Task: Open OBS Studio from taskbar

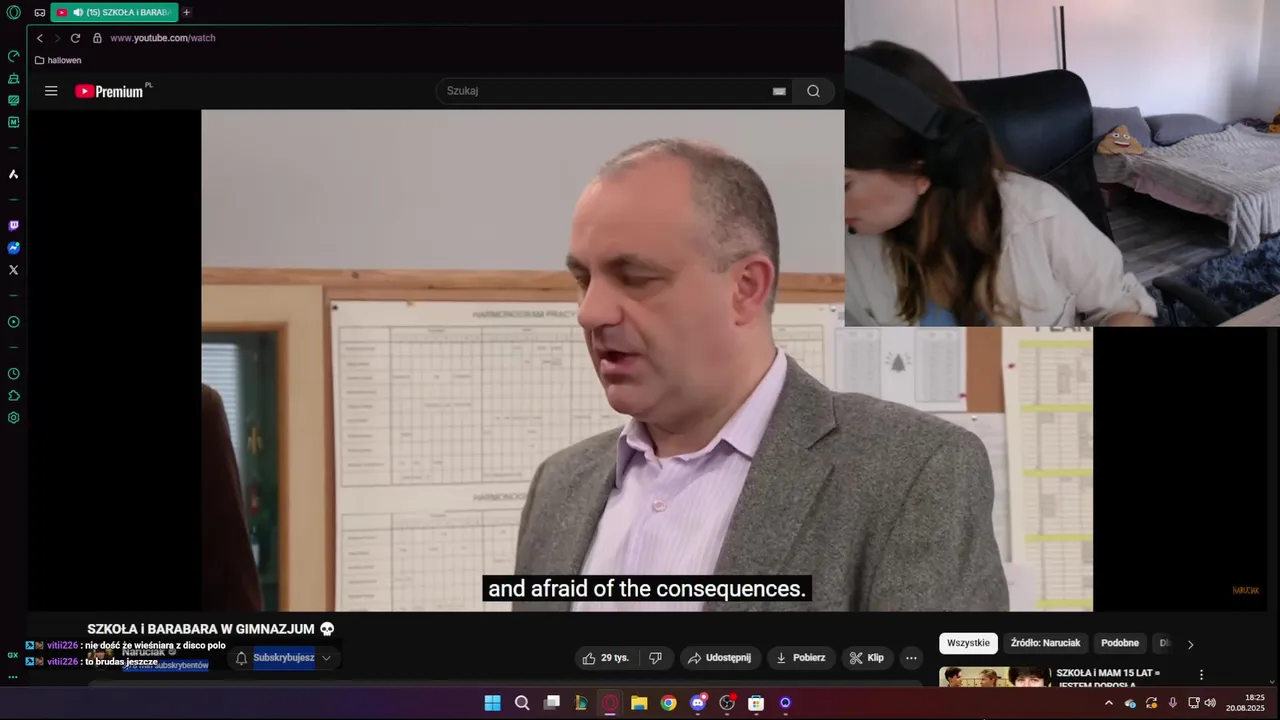Action: point(727,703)
